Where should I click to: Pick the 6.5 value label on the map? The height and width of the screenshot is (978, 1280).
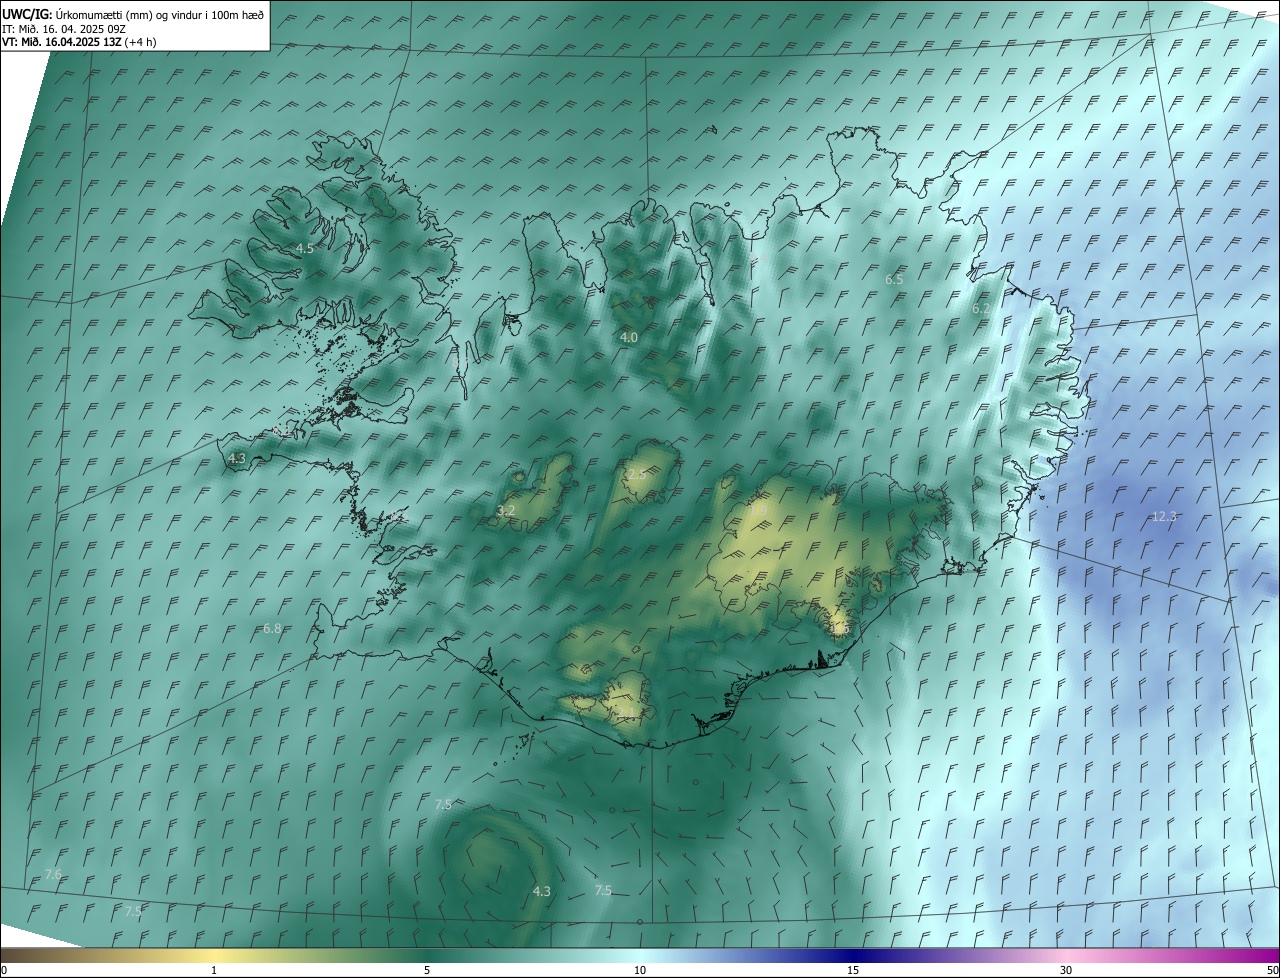coord(894,280)
